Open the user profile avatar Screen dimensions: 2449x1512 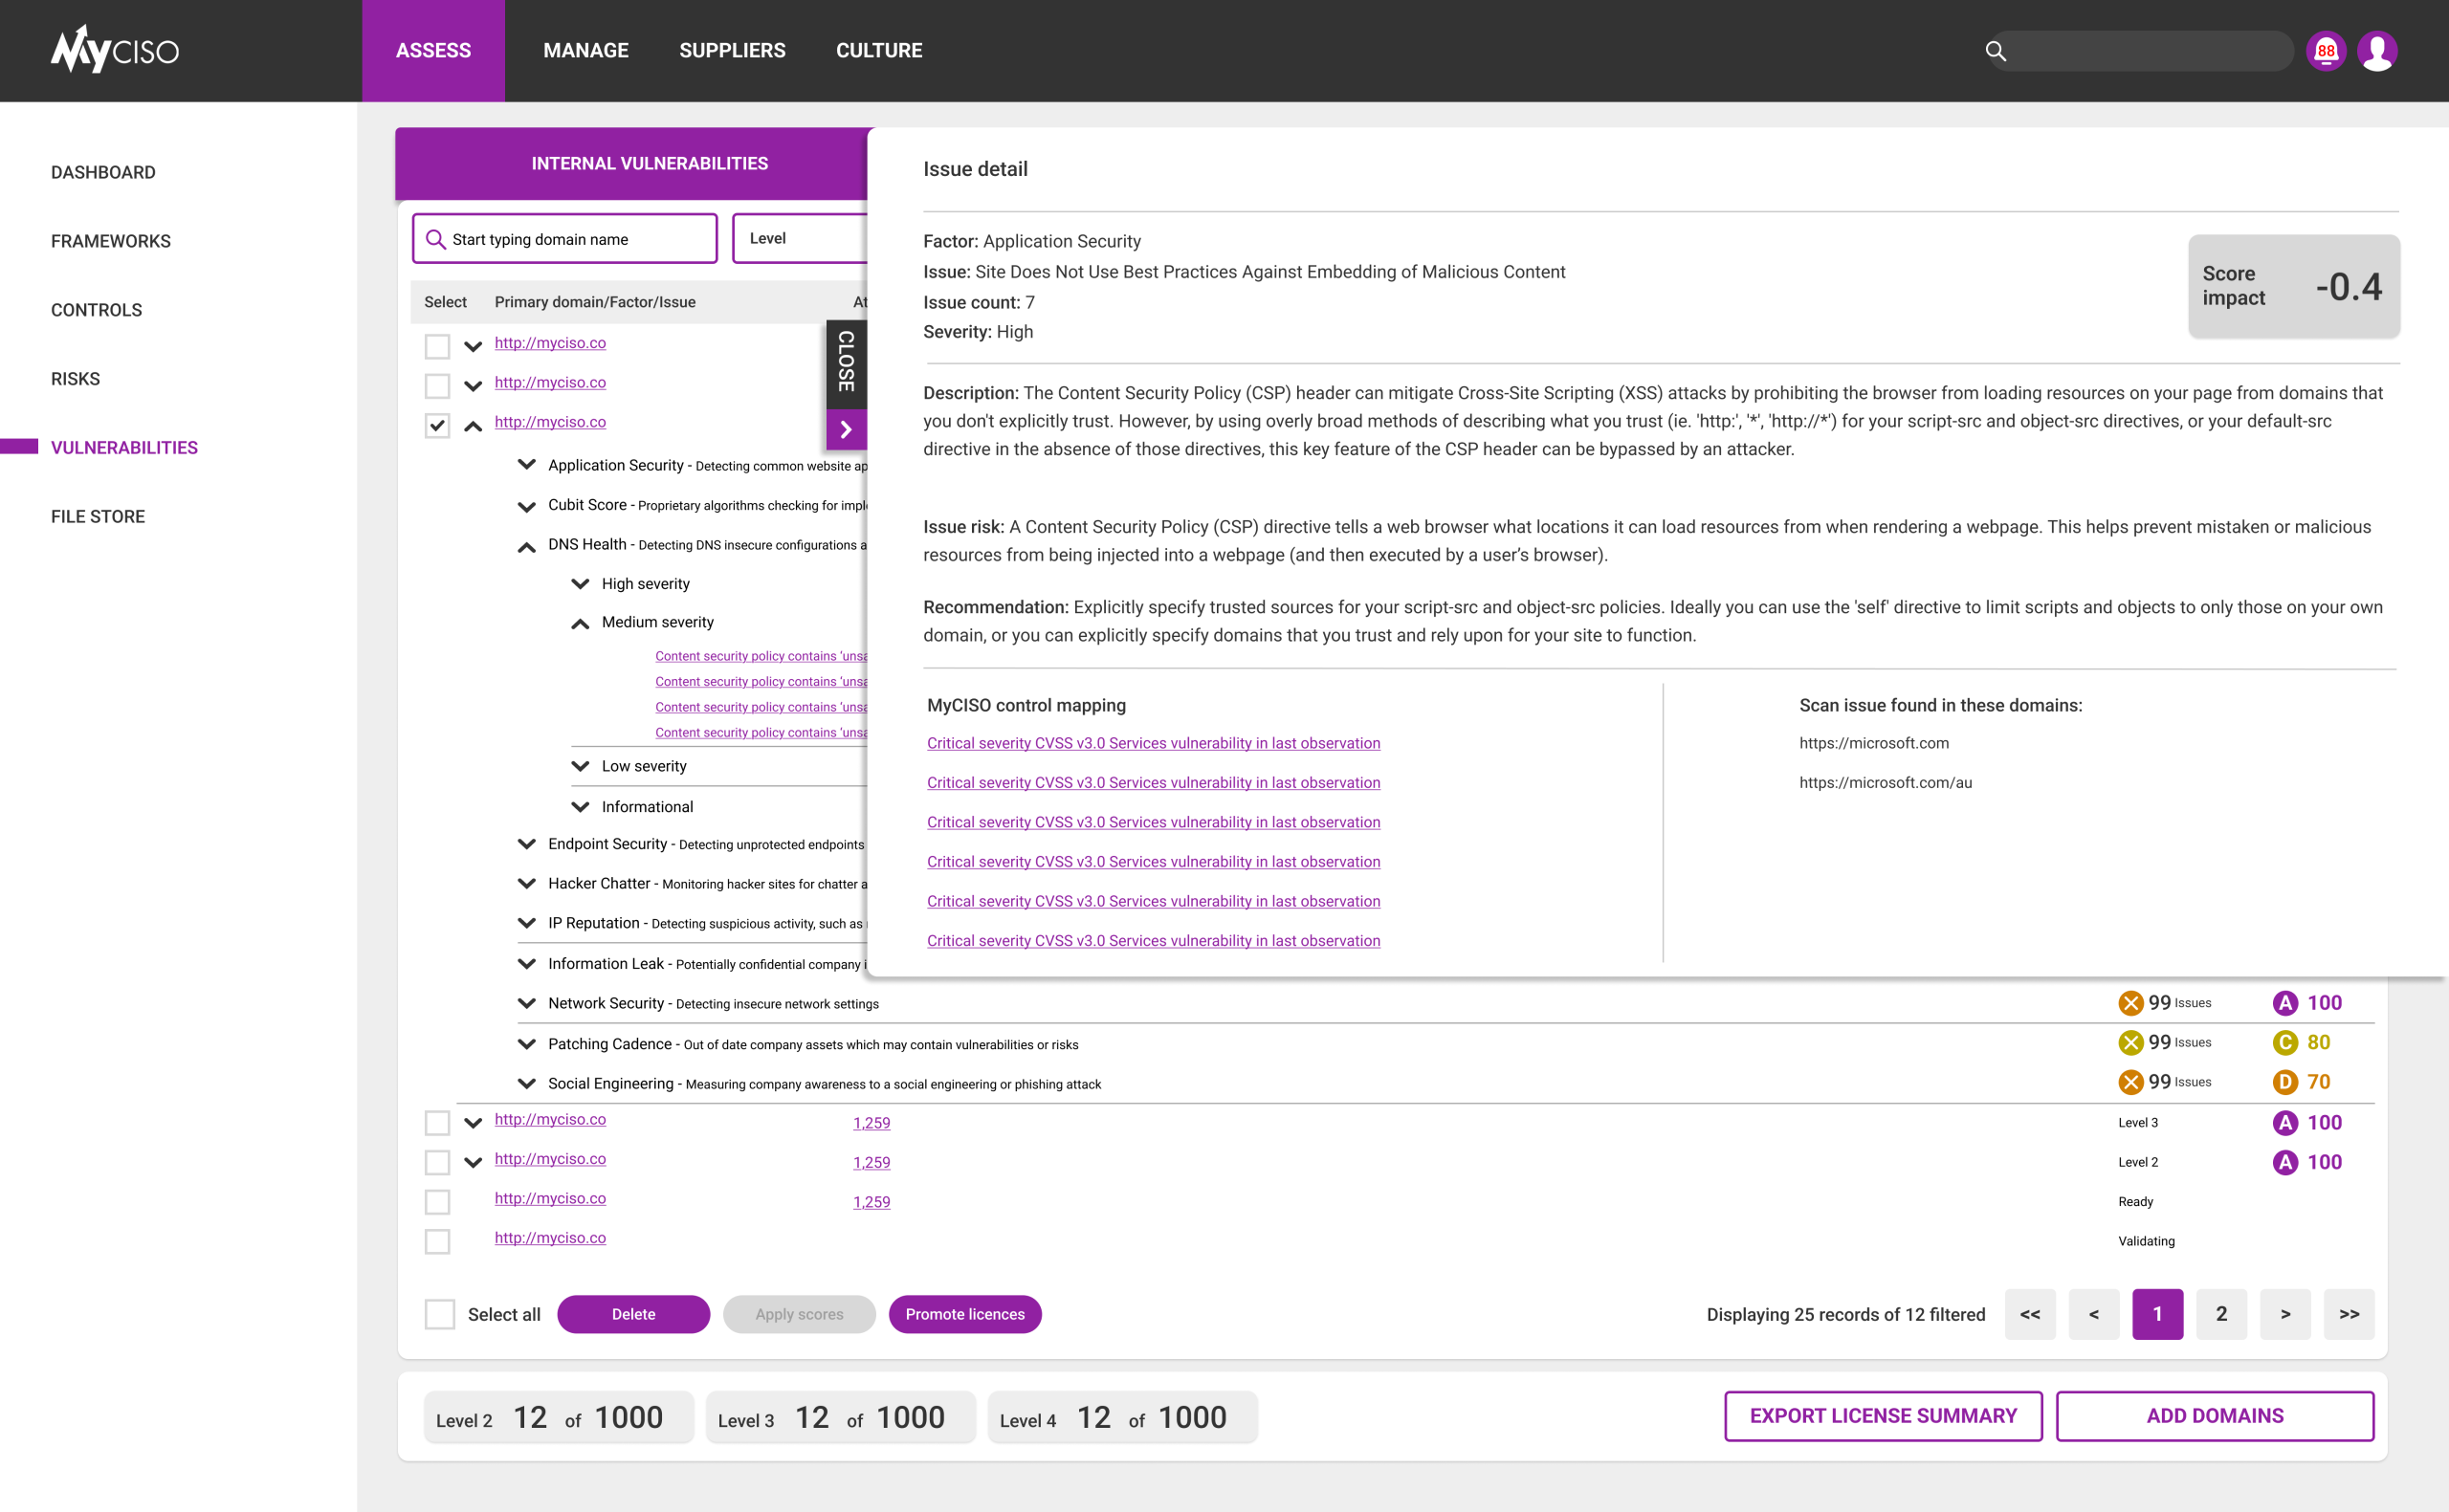(x=2377, y=51)
